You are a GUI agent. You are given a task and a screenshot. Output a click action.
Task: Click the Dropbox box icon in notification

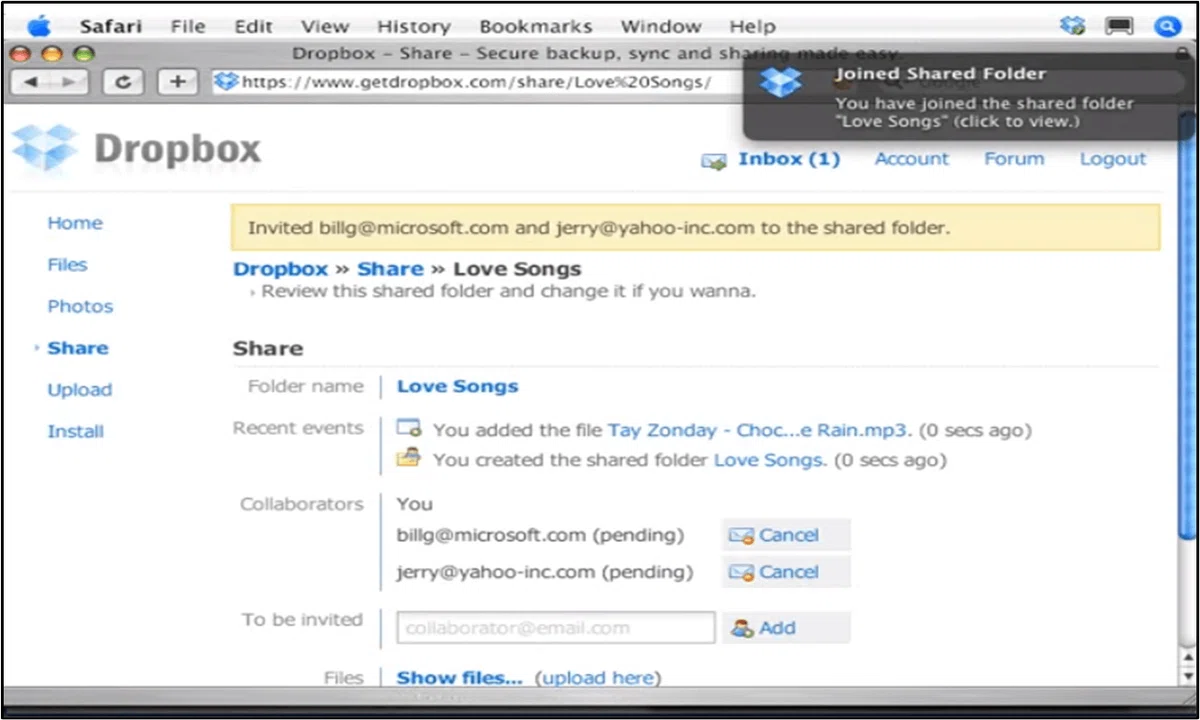(781, 81)
